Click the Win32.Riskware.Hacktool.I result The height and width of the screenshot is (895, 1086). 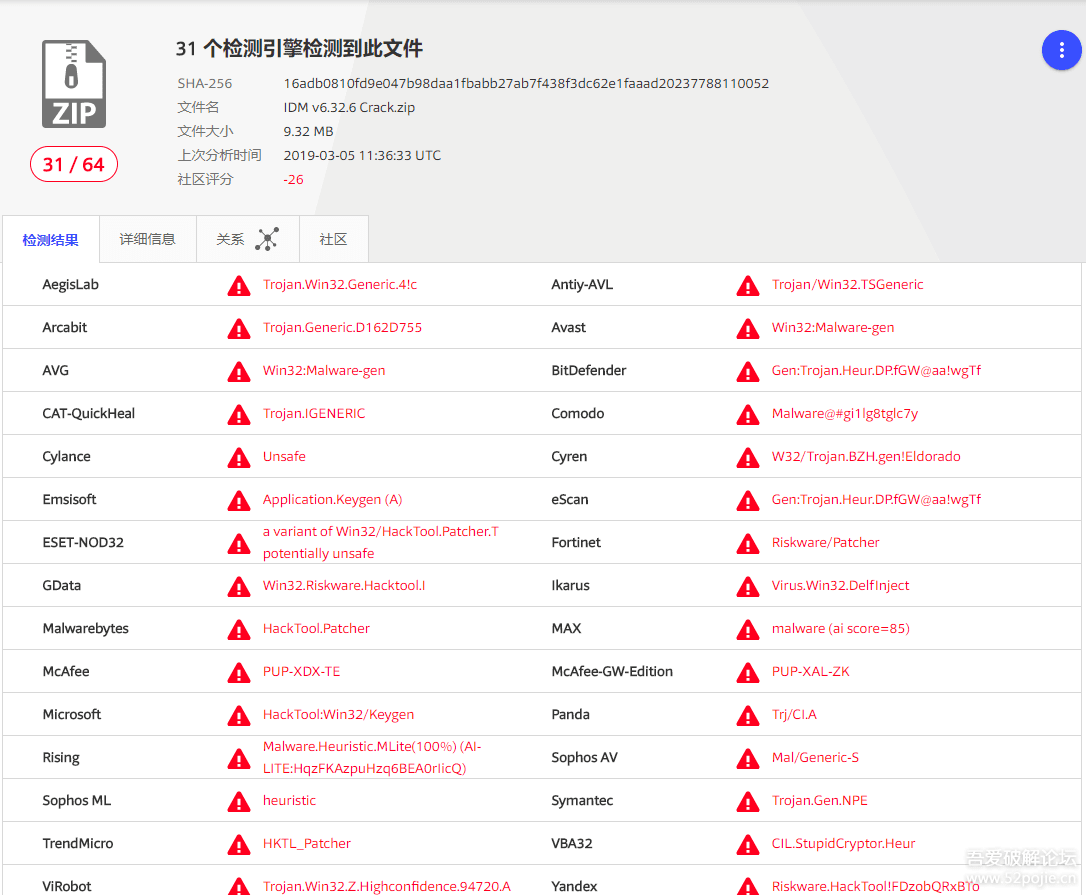pos(344,585)
